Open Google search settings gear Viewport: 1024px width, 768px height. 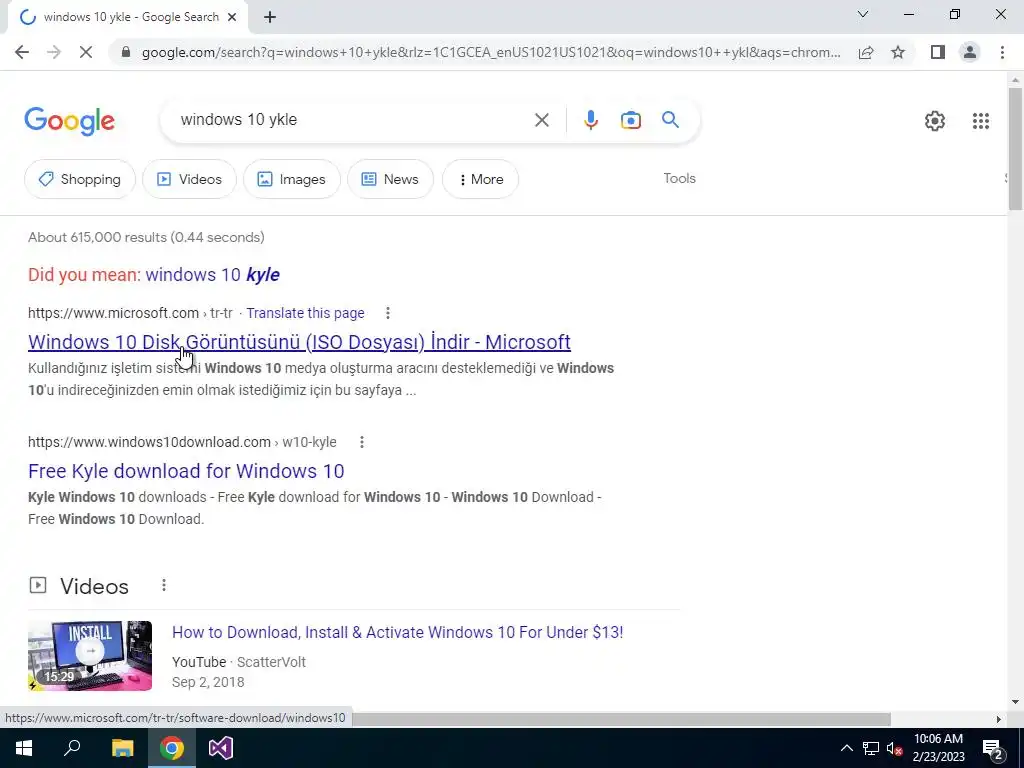click(x=935, y=121)
